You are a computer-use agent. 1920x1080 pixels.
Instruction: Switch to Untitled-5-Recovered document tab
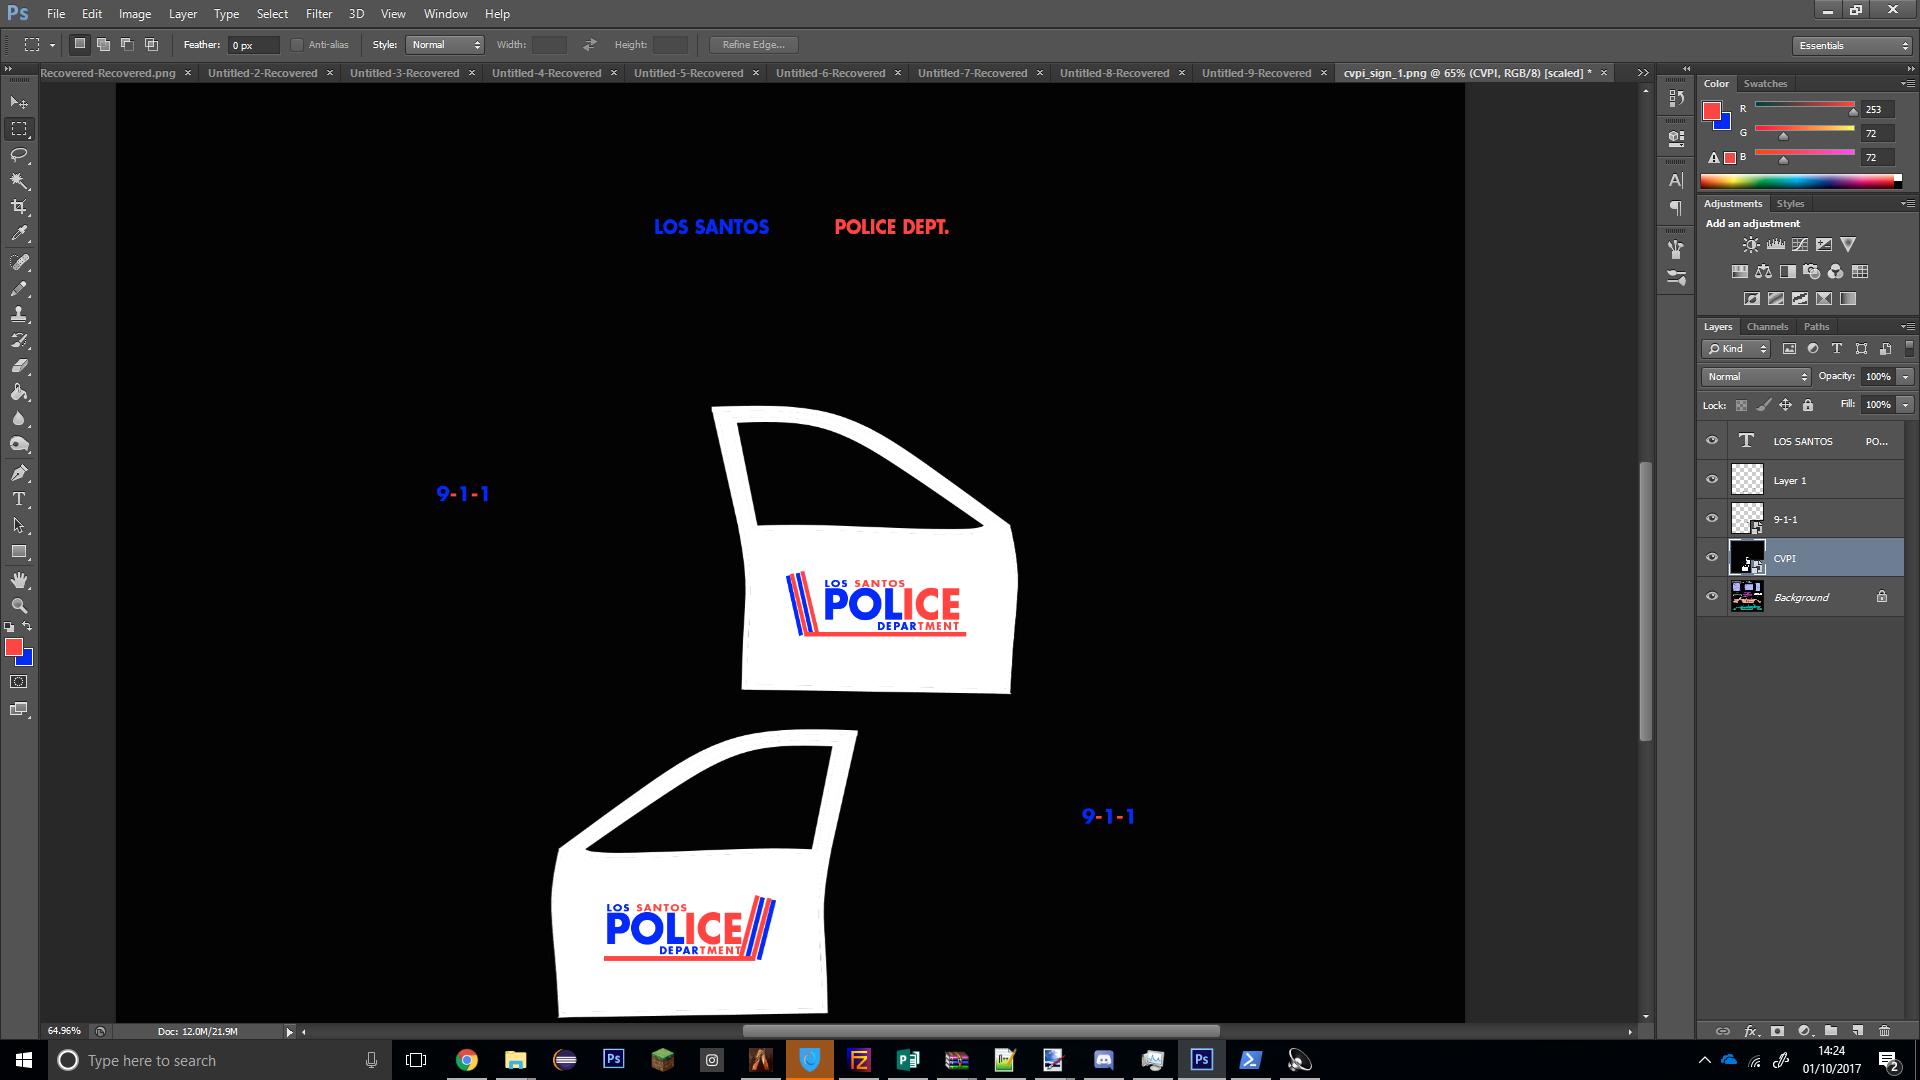688,73
